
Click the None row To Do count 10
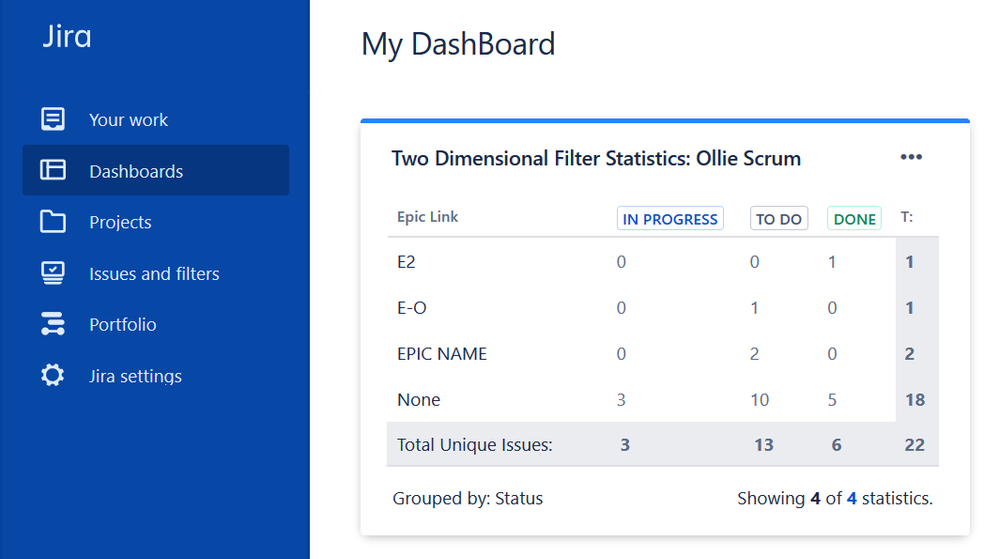tap(759, 400)
